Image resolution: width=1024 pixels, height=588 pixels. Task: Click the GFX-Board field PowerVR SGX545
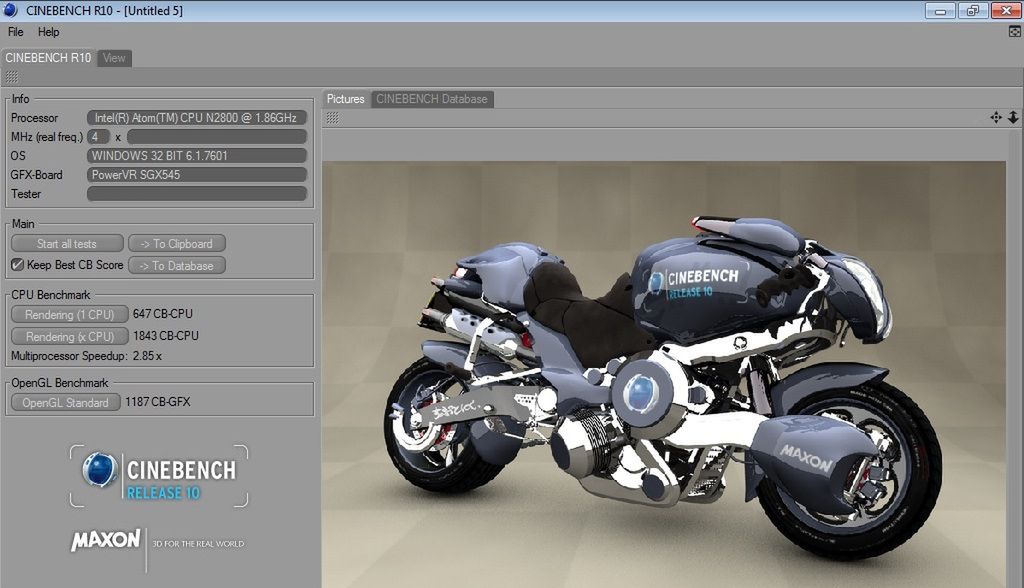point(197,174)
